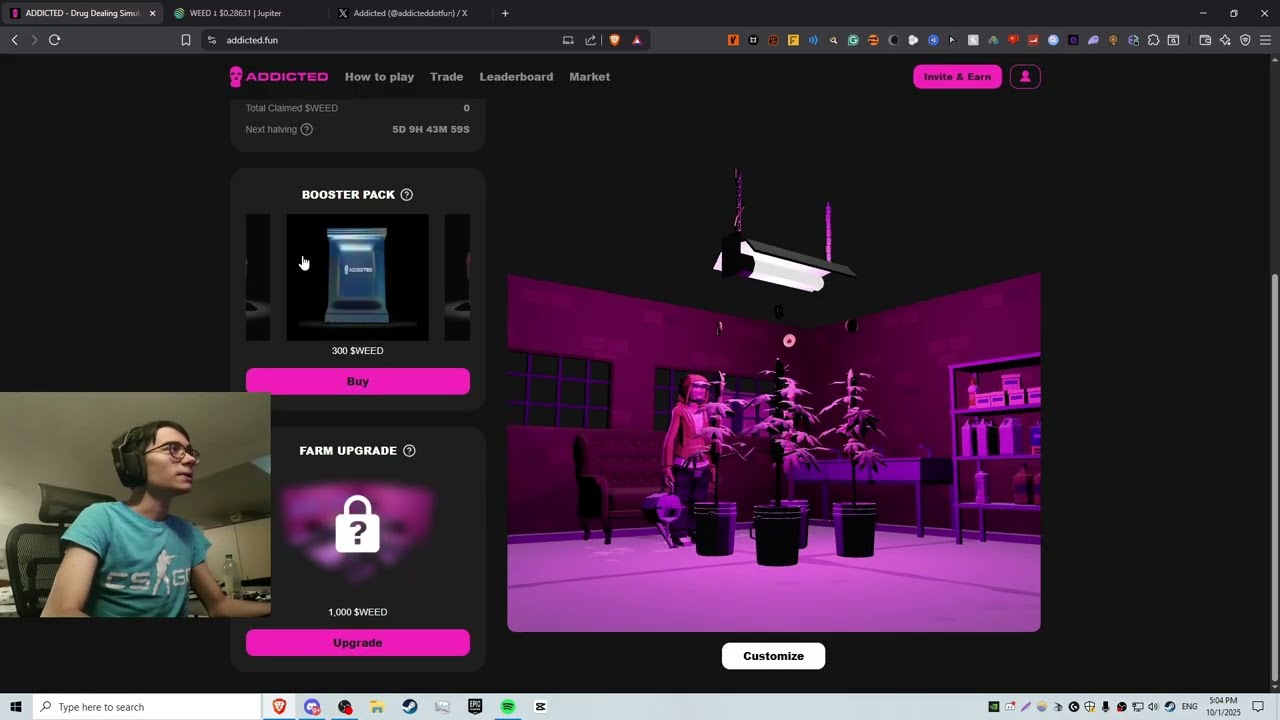This screenshot has width=1280, height=720.
Task: Open the Market page
Action: coord(589,77)
